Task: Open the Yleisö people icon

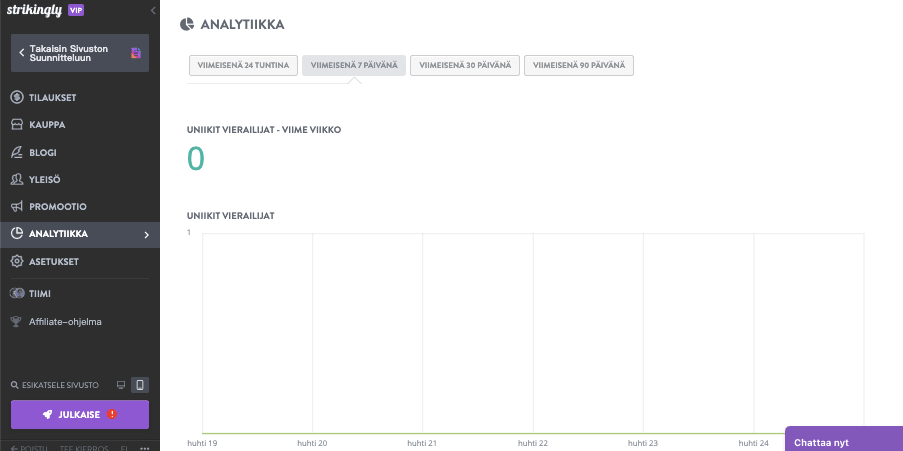Action: click(17, 180)
